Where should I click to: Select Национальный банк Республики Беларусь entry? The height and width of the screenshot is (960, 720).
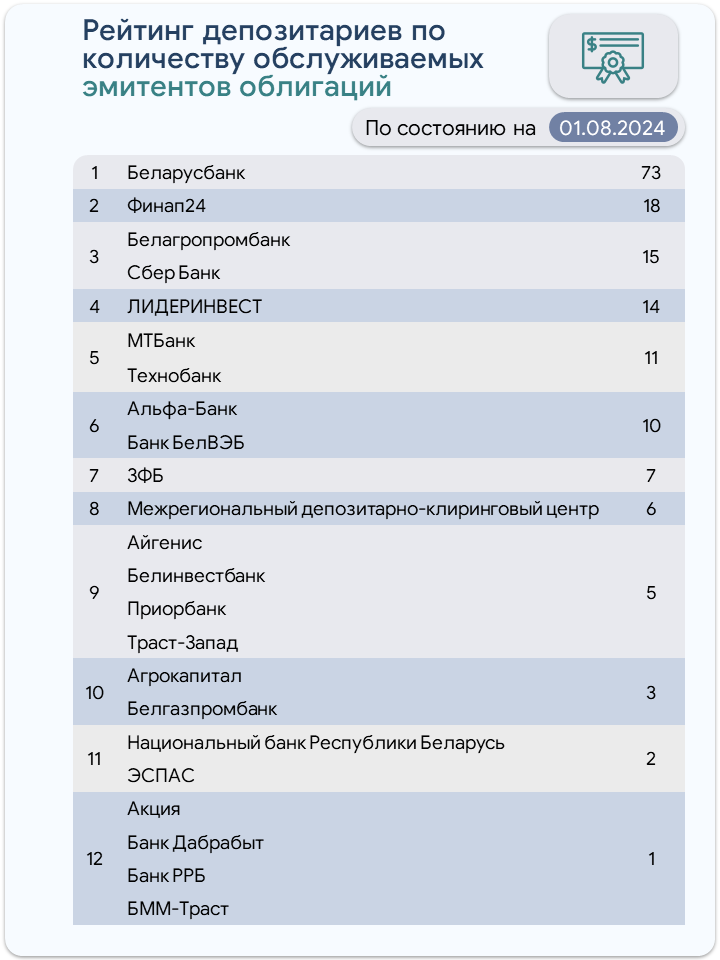point(316,743)
